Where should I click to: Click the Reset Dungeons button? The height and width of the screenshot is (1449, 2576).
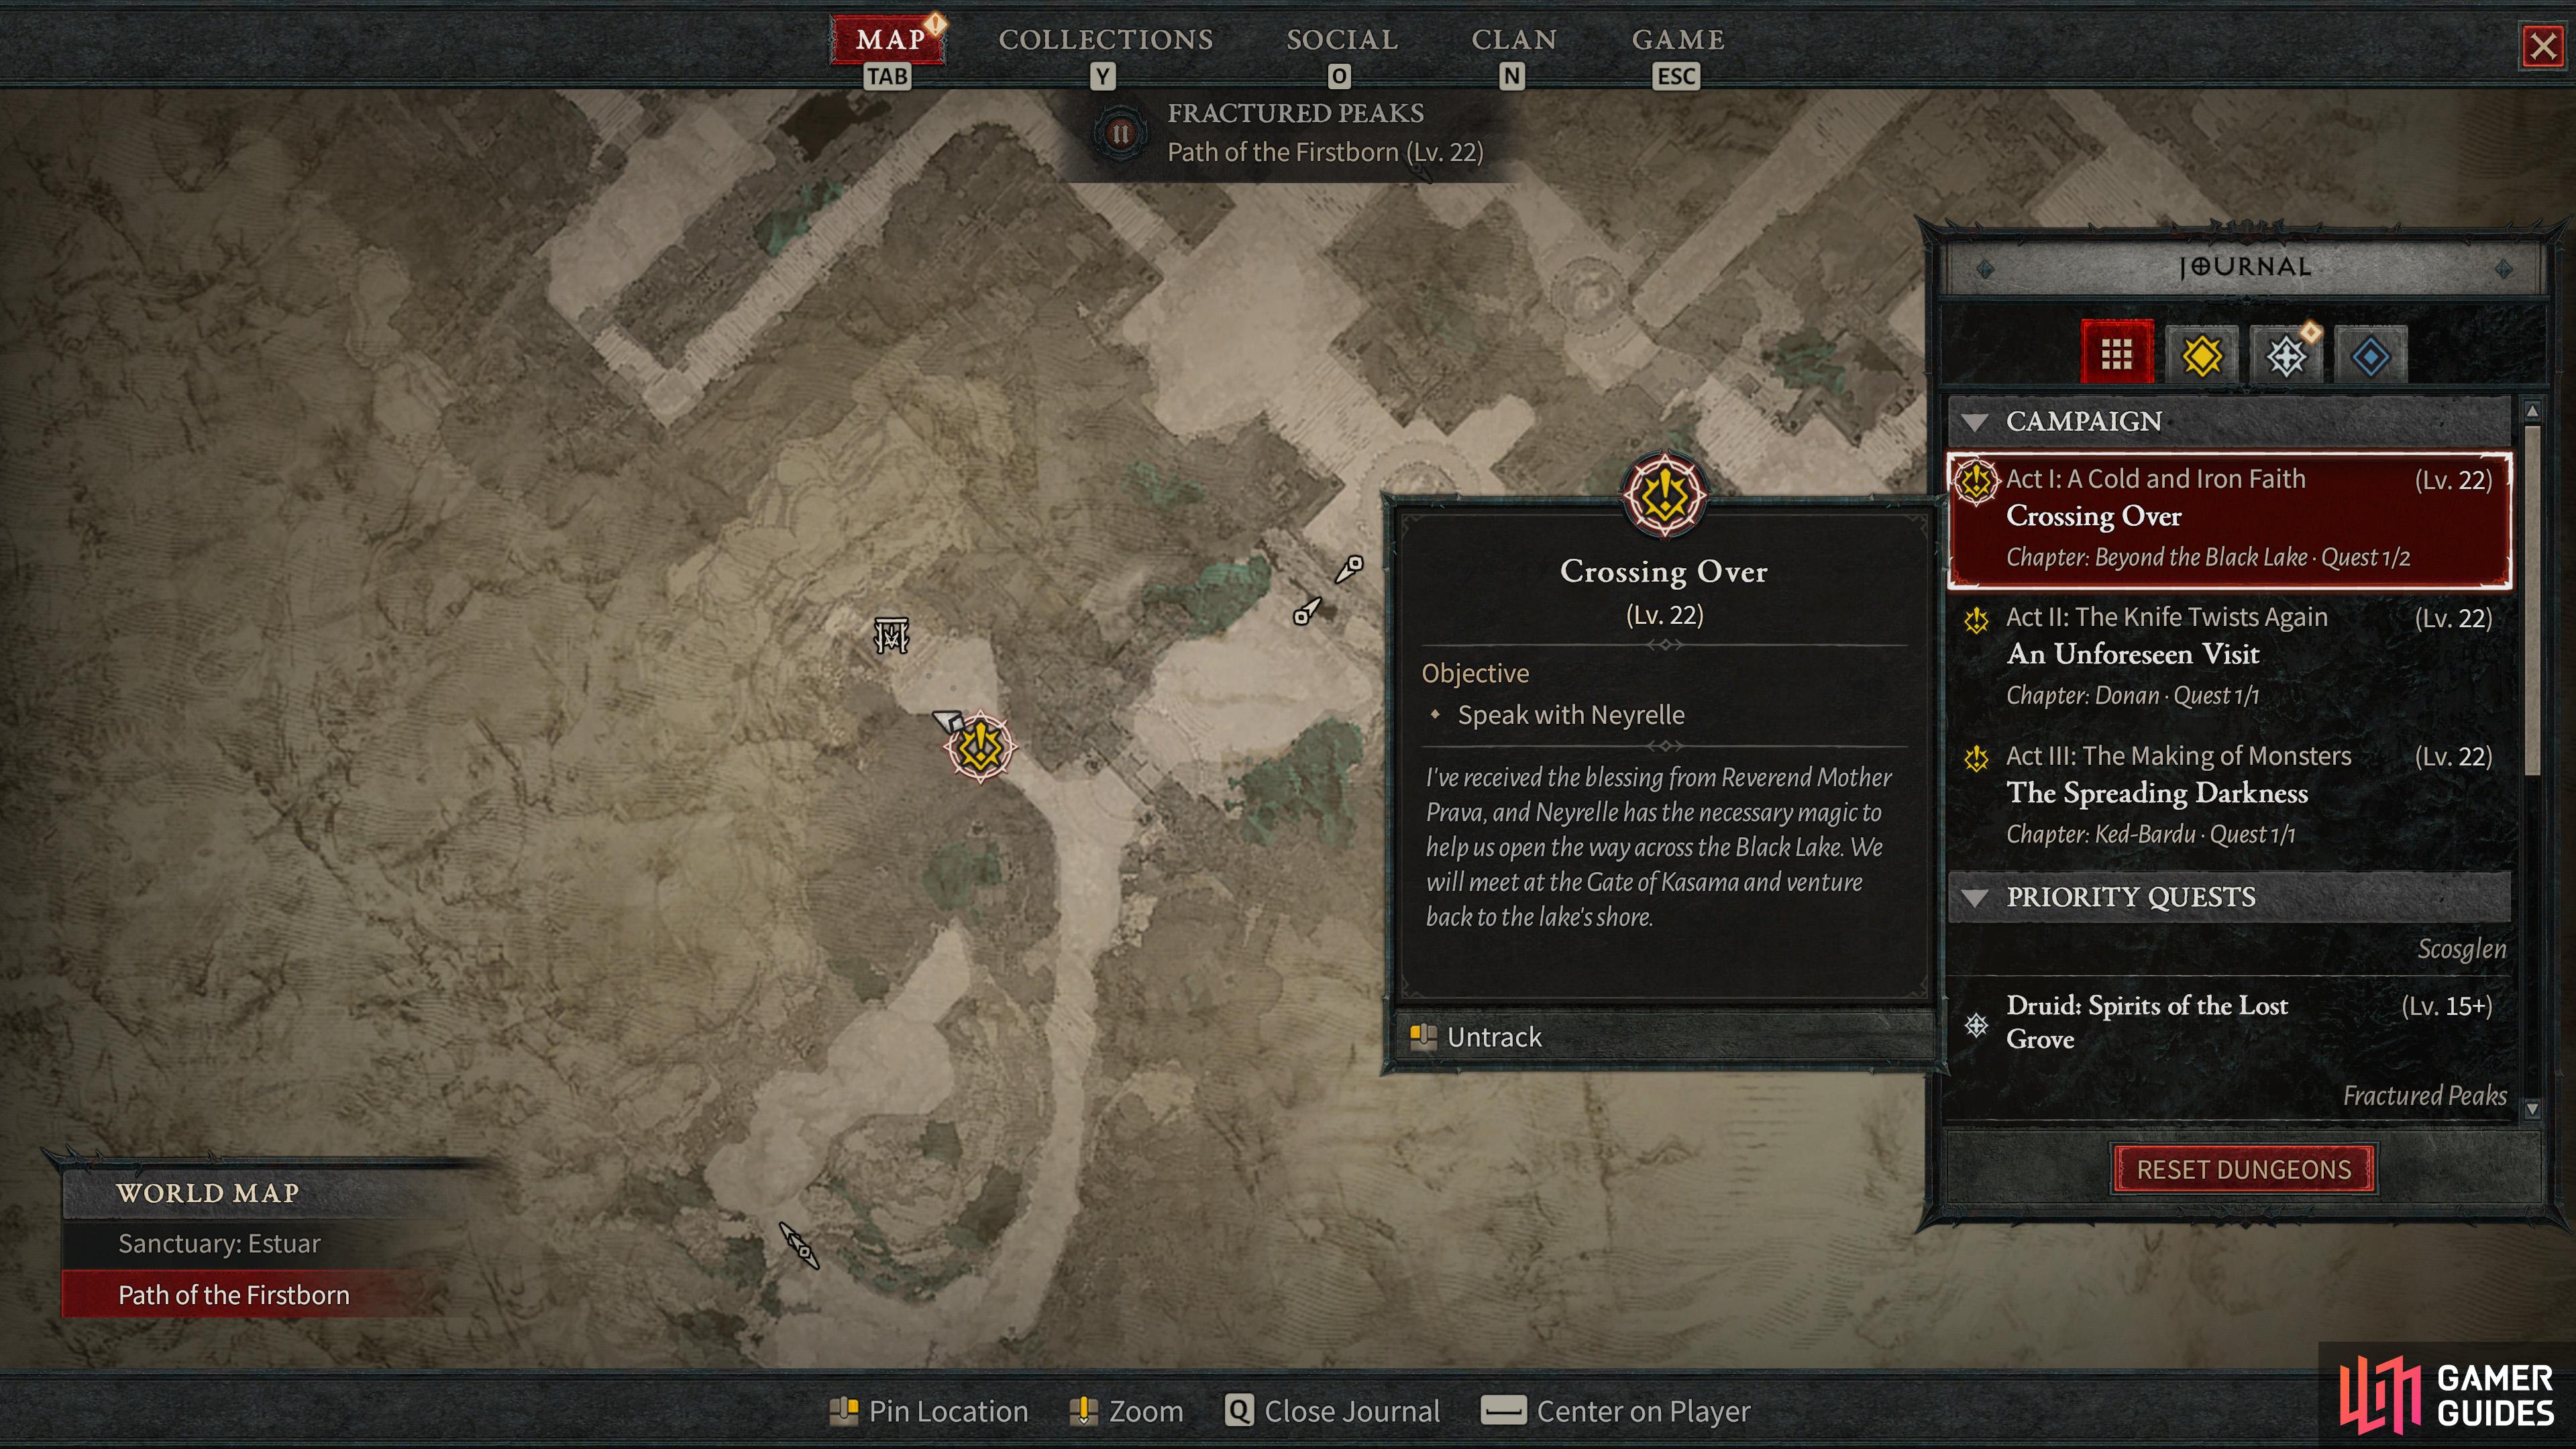pyautogui.click(x=2243, y=1169)
